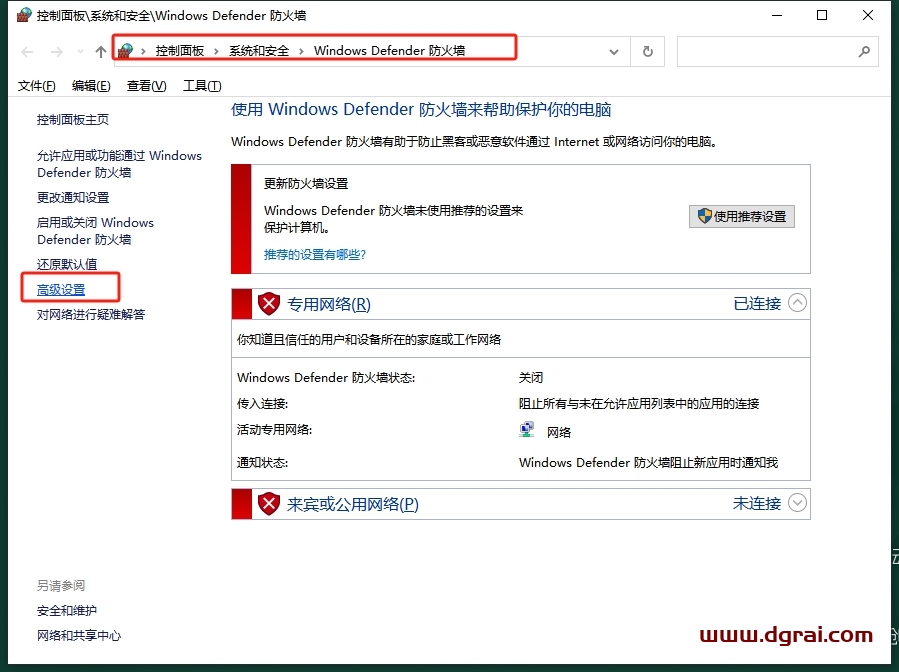Screen dimensions: 899x672
Task: Click the search magnifier icon
Action: (x=864, y=52)
